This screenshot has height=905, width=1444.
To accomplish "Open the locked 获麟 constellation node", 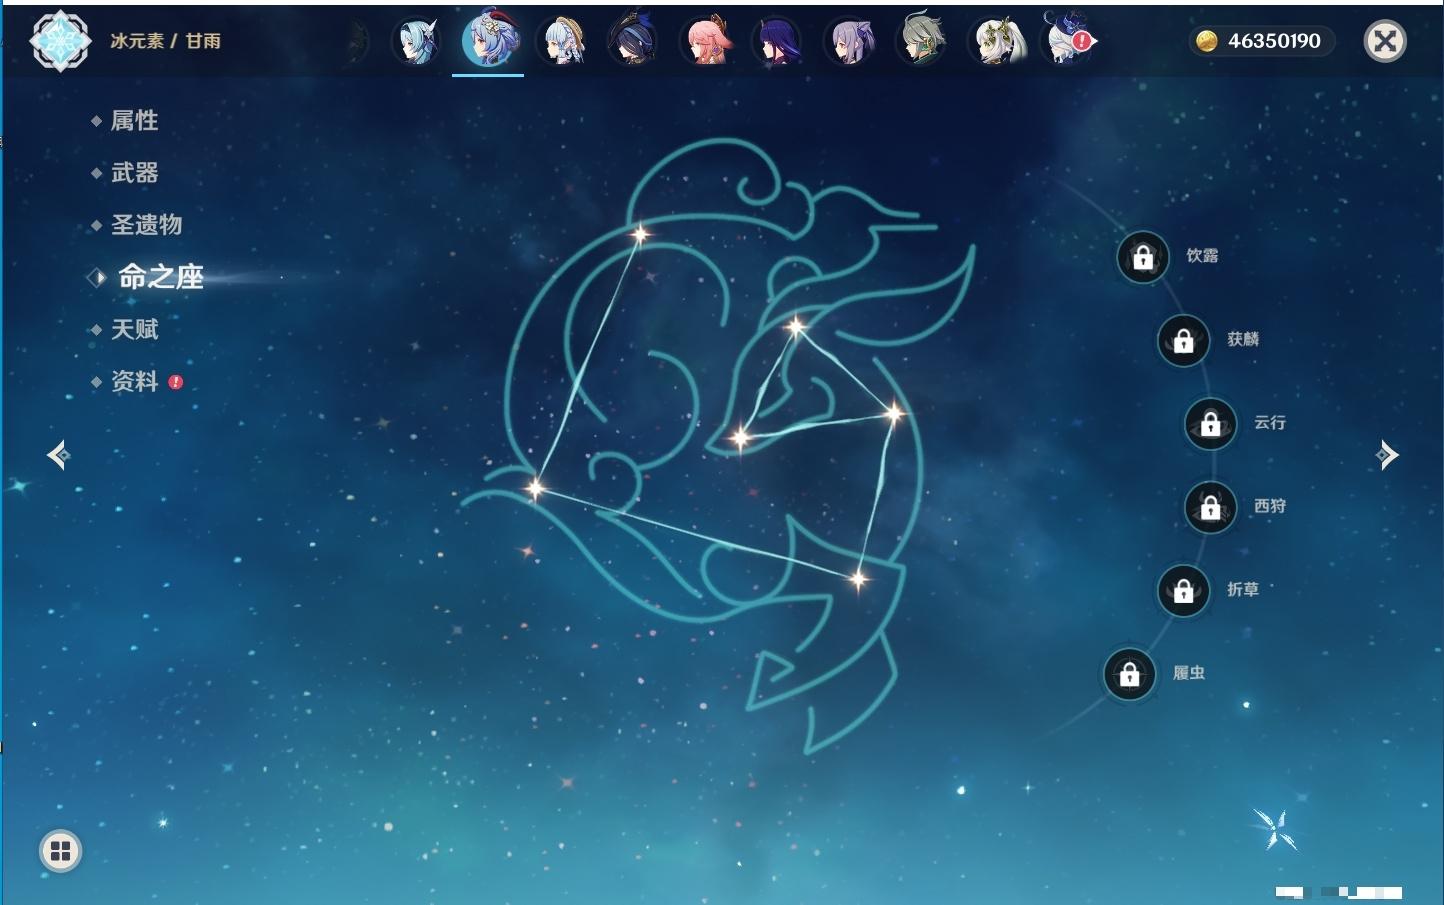I will tap(1184, 341).
